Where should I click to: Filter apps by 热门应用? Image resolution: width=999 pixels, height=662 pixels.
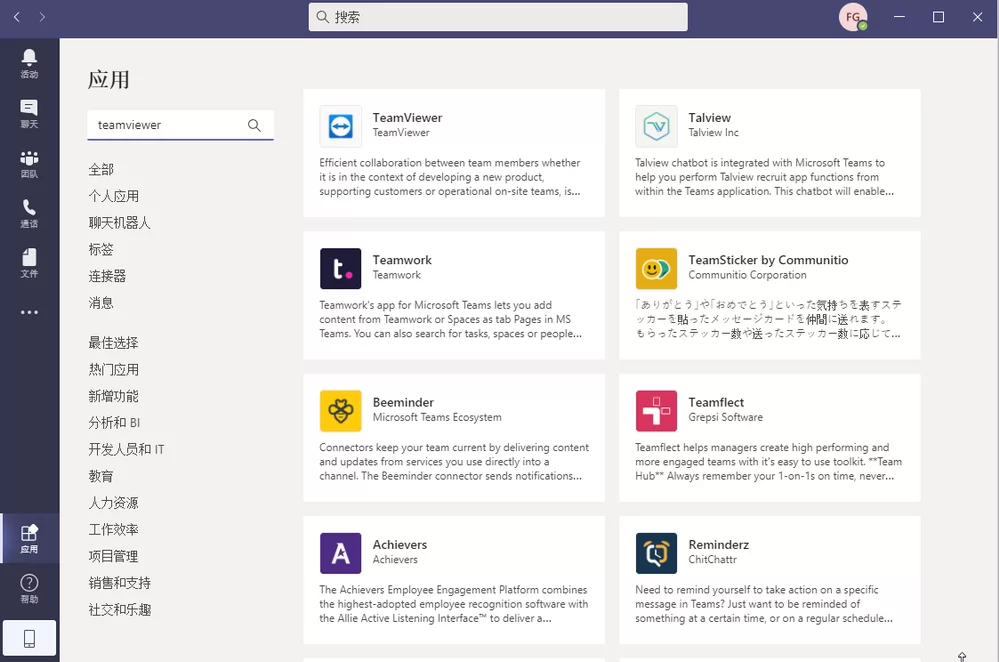tap(113, 368)
